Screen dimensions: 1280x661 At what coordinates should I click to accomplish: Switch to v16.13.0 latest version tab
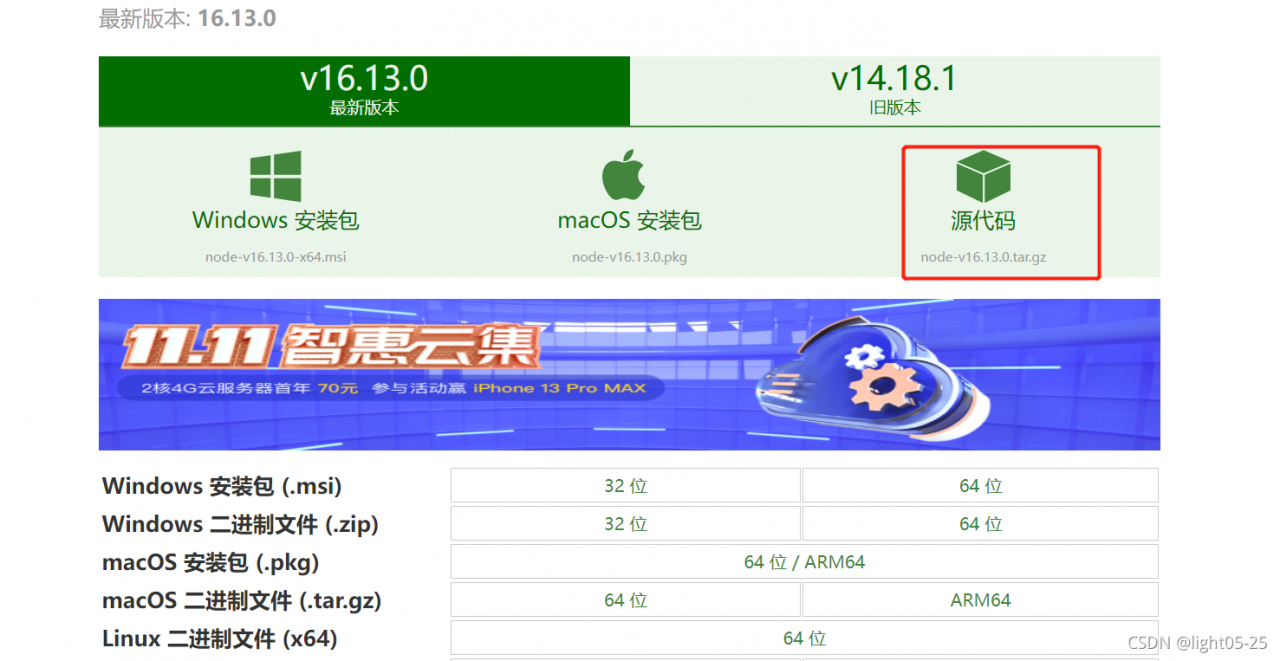coord(364,91)
